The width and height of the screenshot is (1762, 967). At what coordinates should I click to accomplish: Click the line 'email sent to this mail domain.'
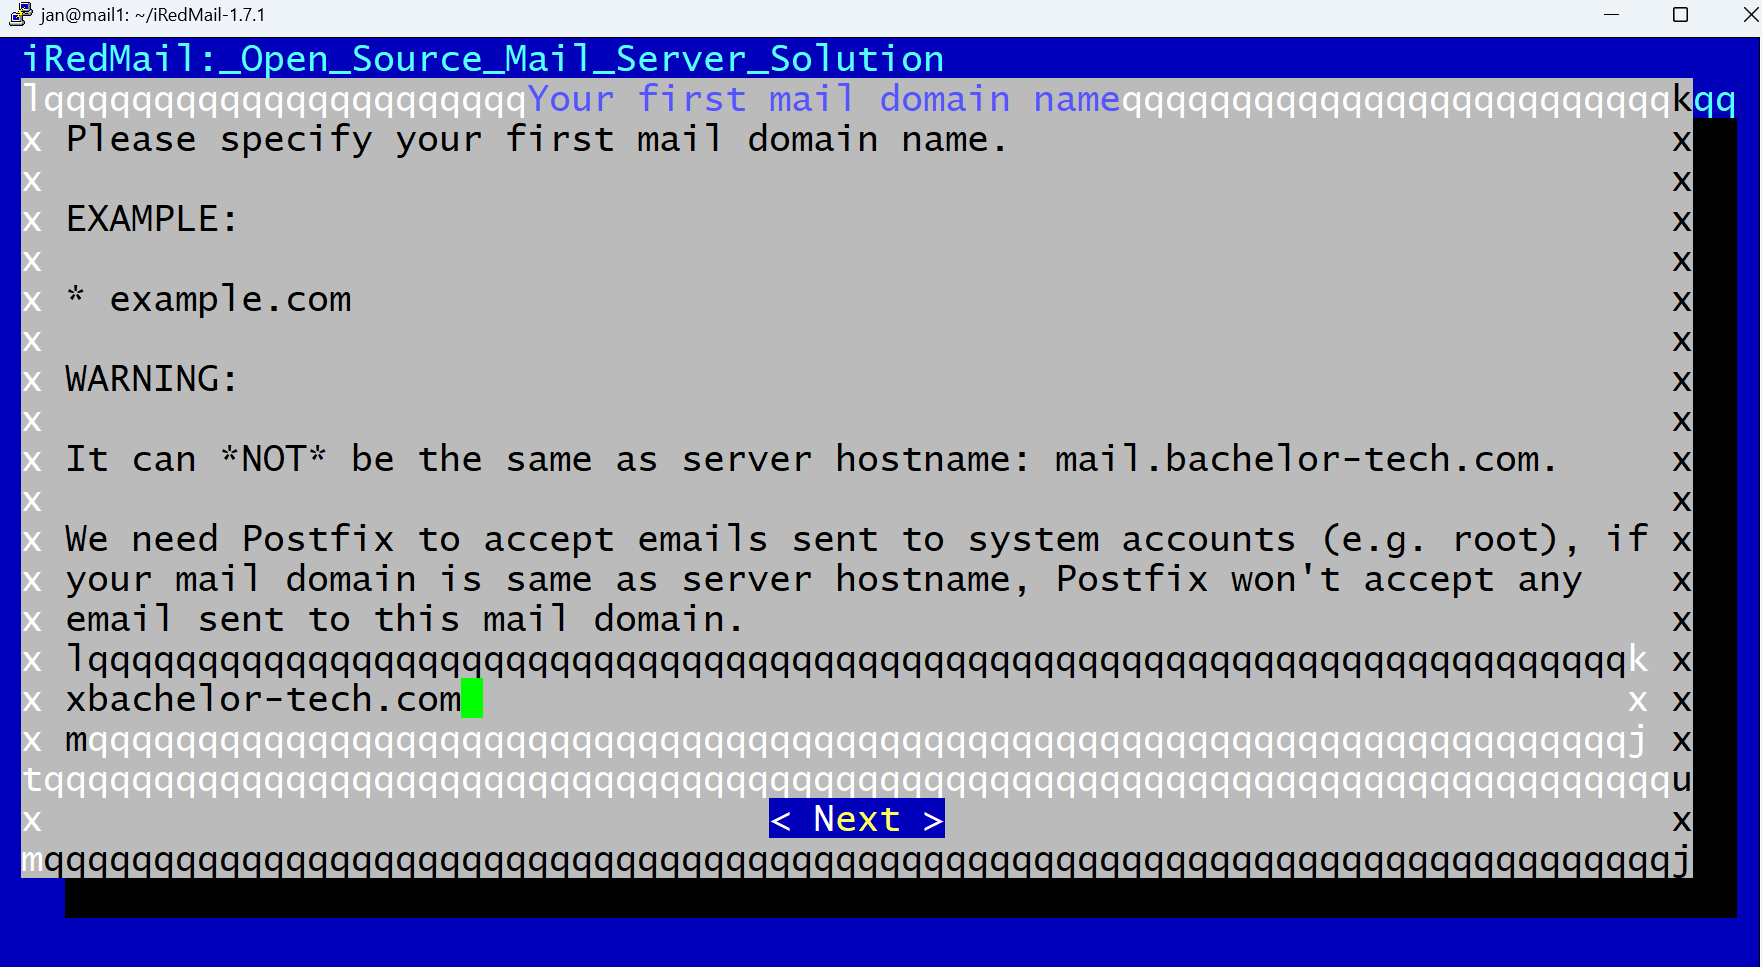tap(405, 619)
